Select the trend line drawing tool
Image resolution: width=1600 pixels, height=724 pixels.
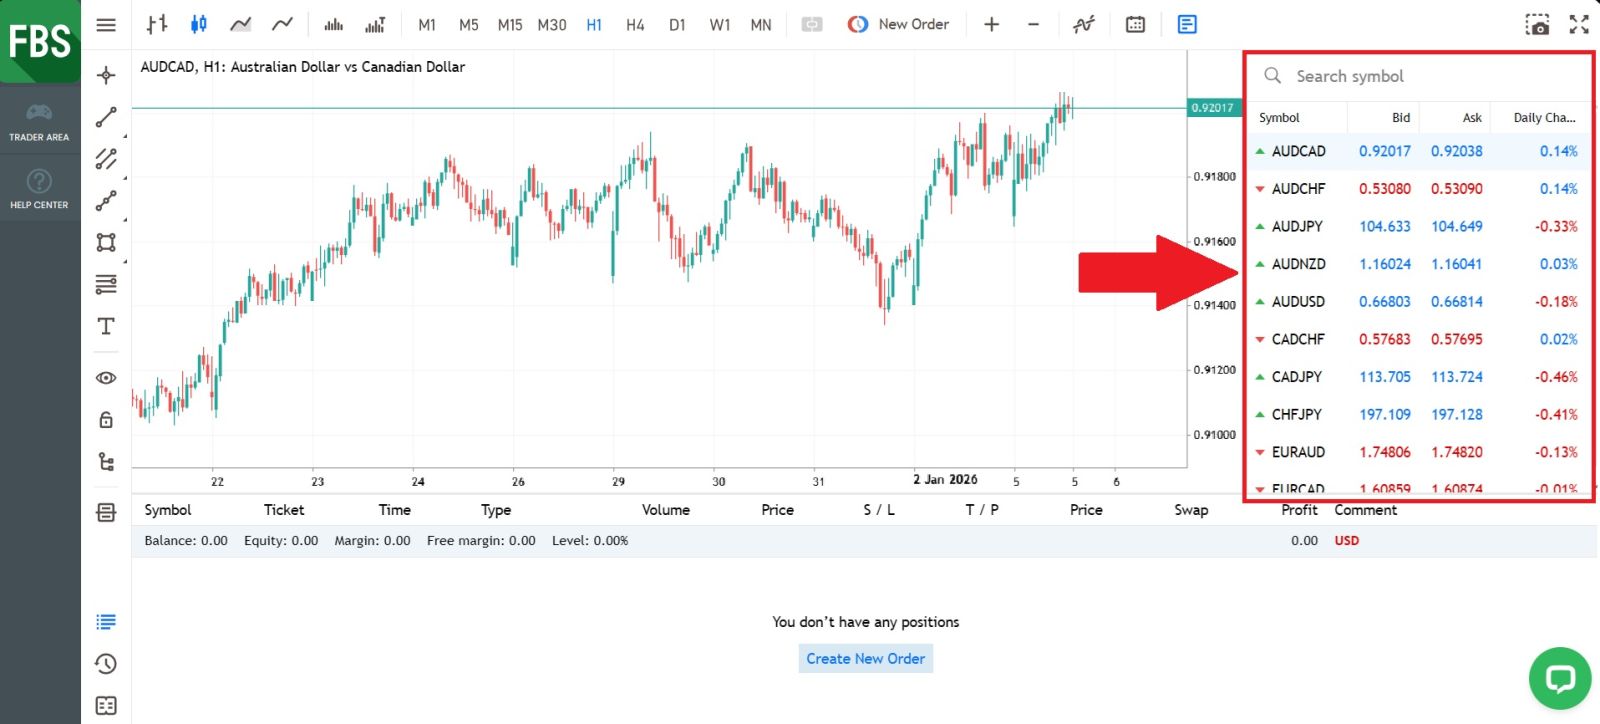[x=106, y=118]
